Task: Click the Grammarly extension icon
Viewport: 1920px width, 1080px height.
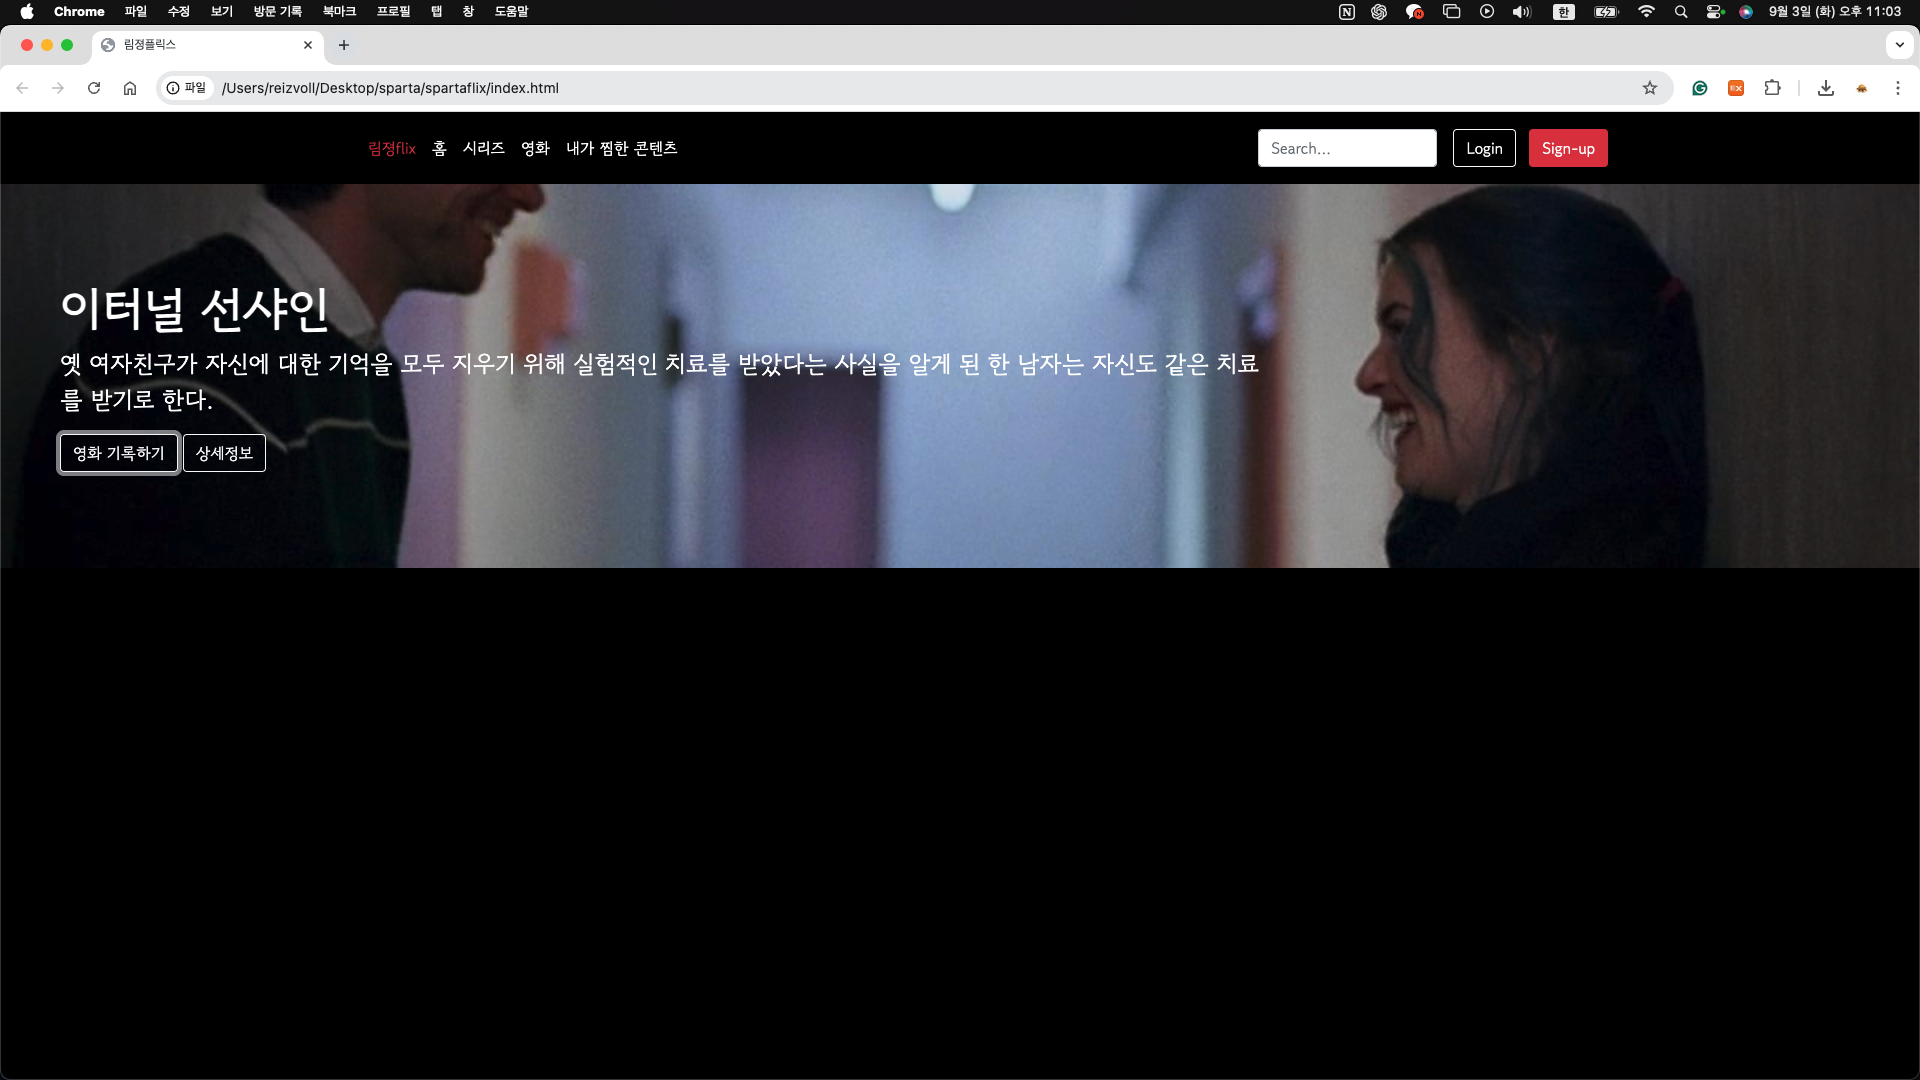Action: coord(1700,88)
